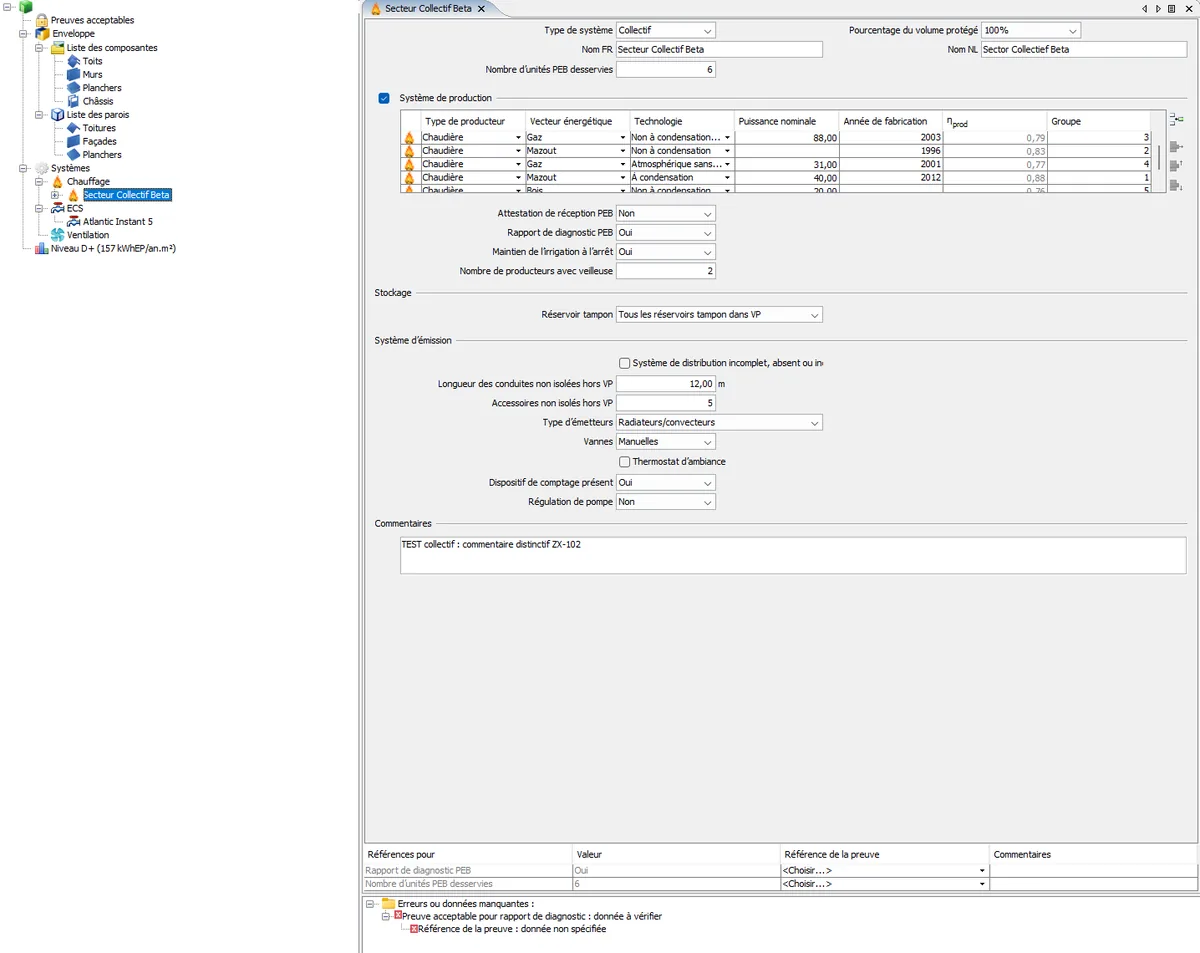Open the document list button in the tab bar

pos(1171,8)
